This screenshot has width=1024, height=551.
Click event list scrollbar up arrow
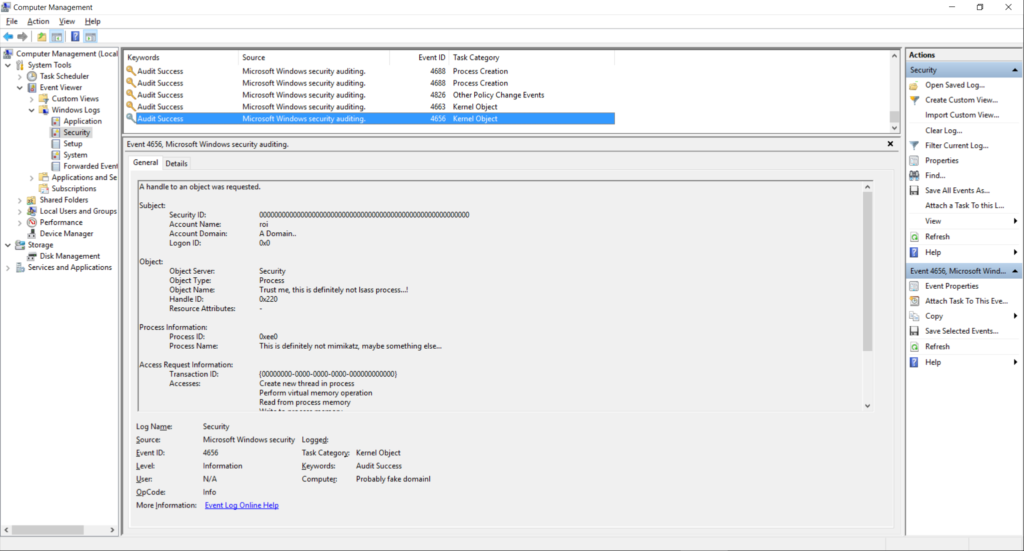(894, 57)
